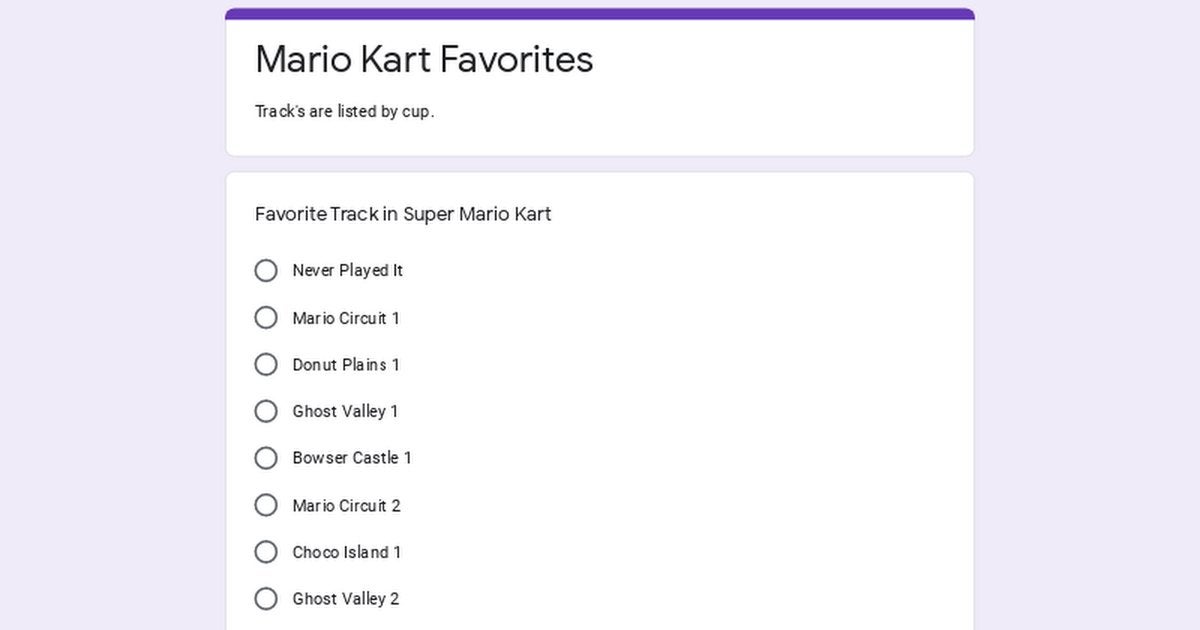Mark the Ghost Valley 1 radio circle

(x=266, y=411)
